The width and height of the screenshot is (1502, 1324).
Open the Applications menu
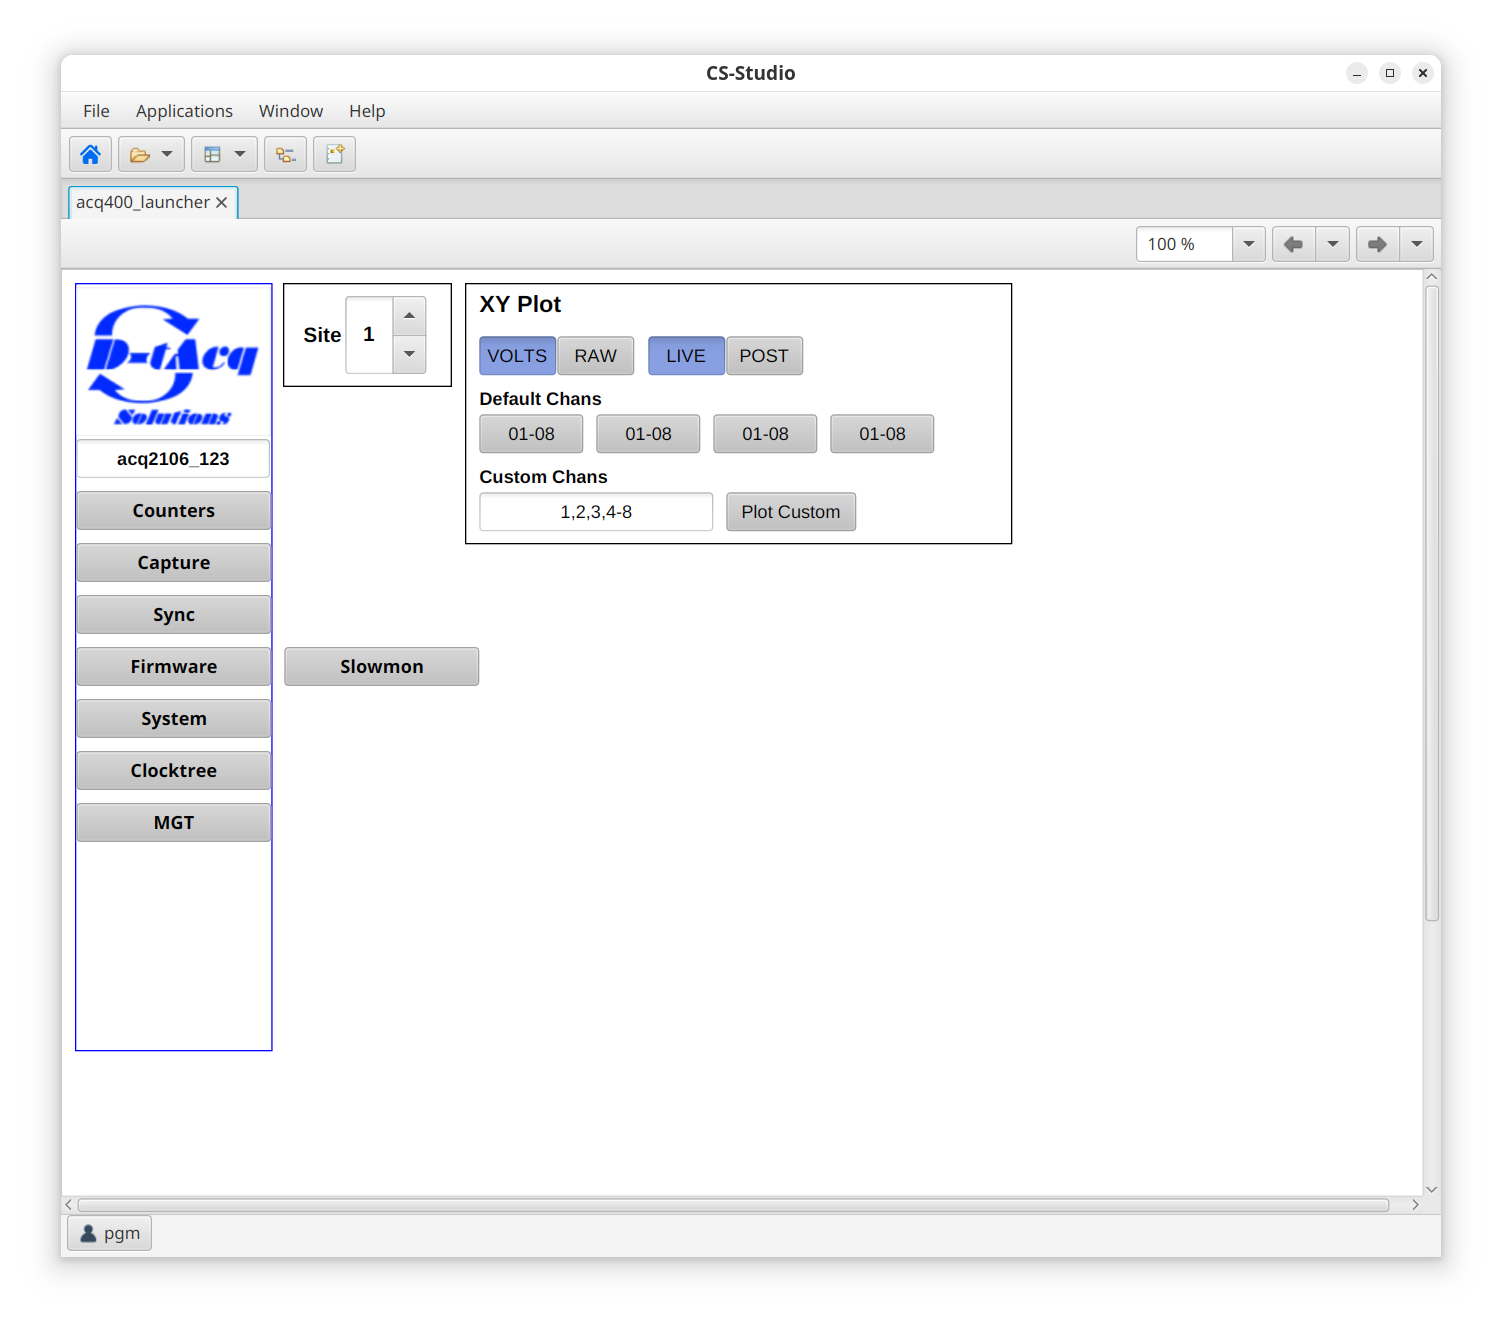click(x=184, y=111)
